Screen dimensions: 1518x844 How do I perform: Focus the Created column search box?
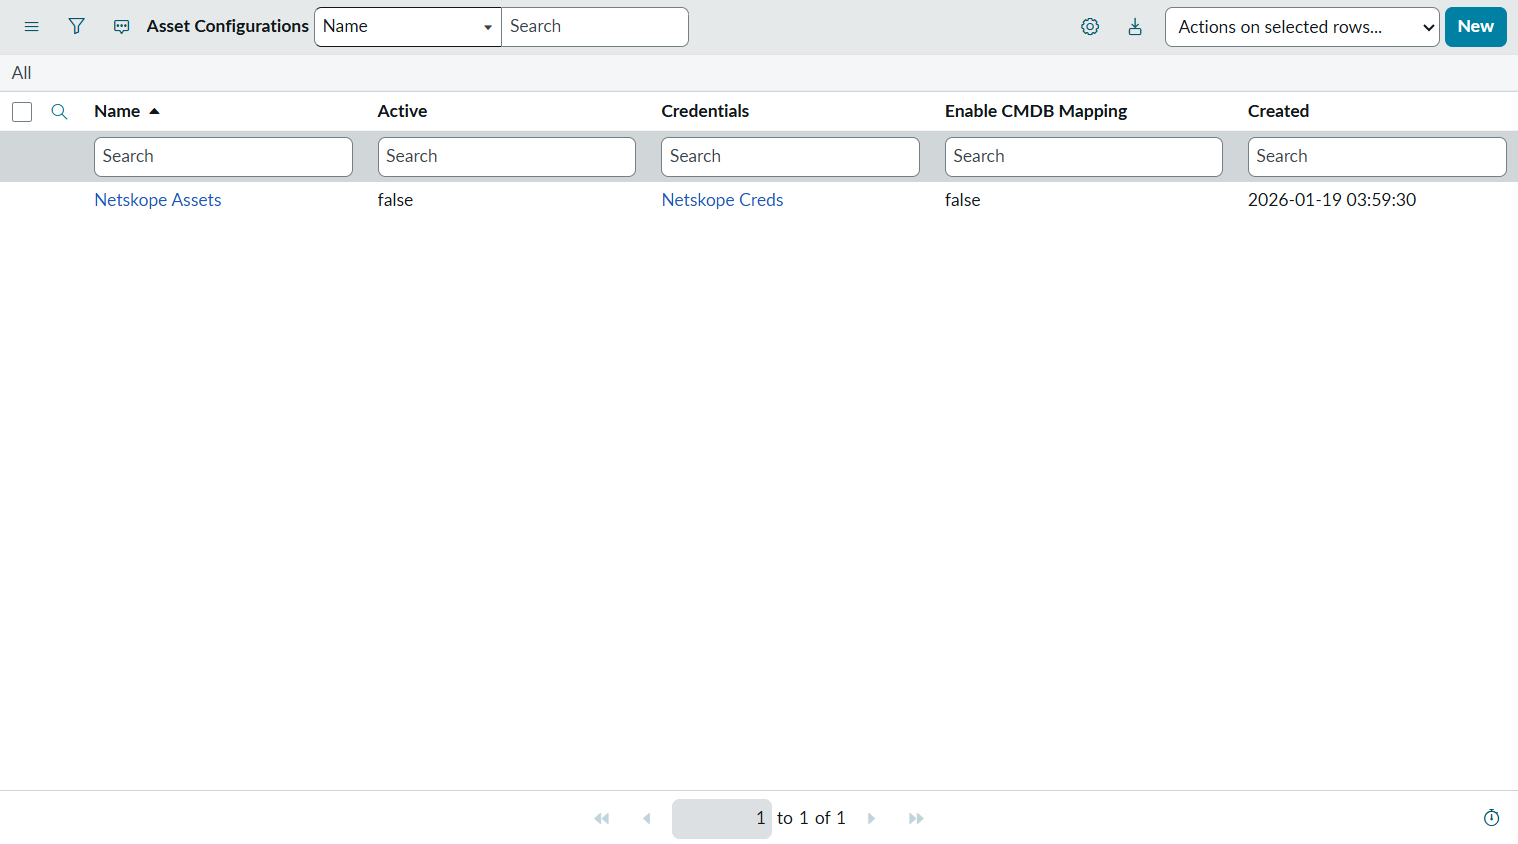point(1377,157)
